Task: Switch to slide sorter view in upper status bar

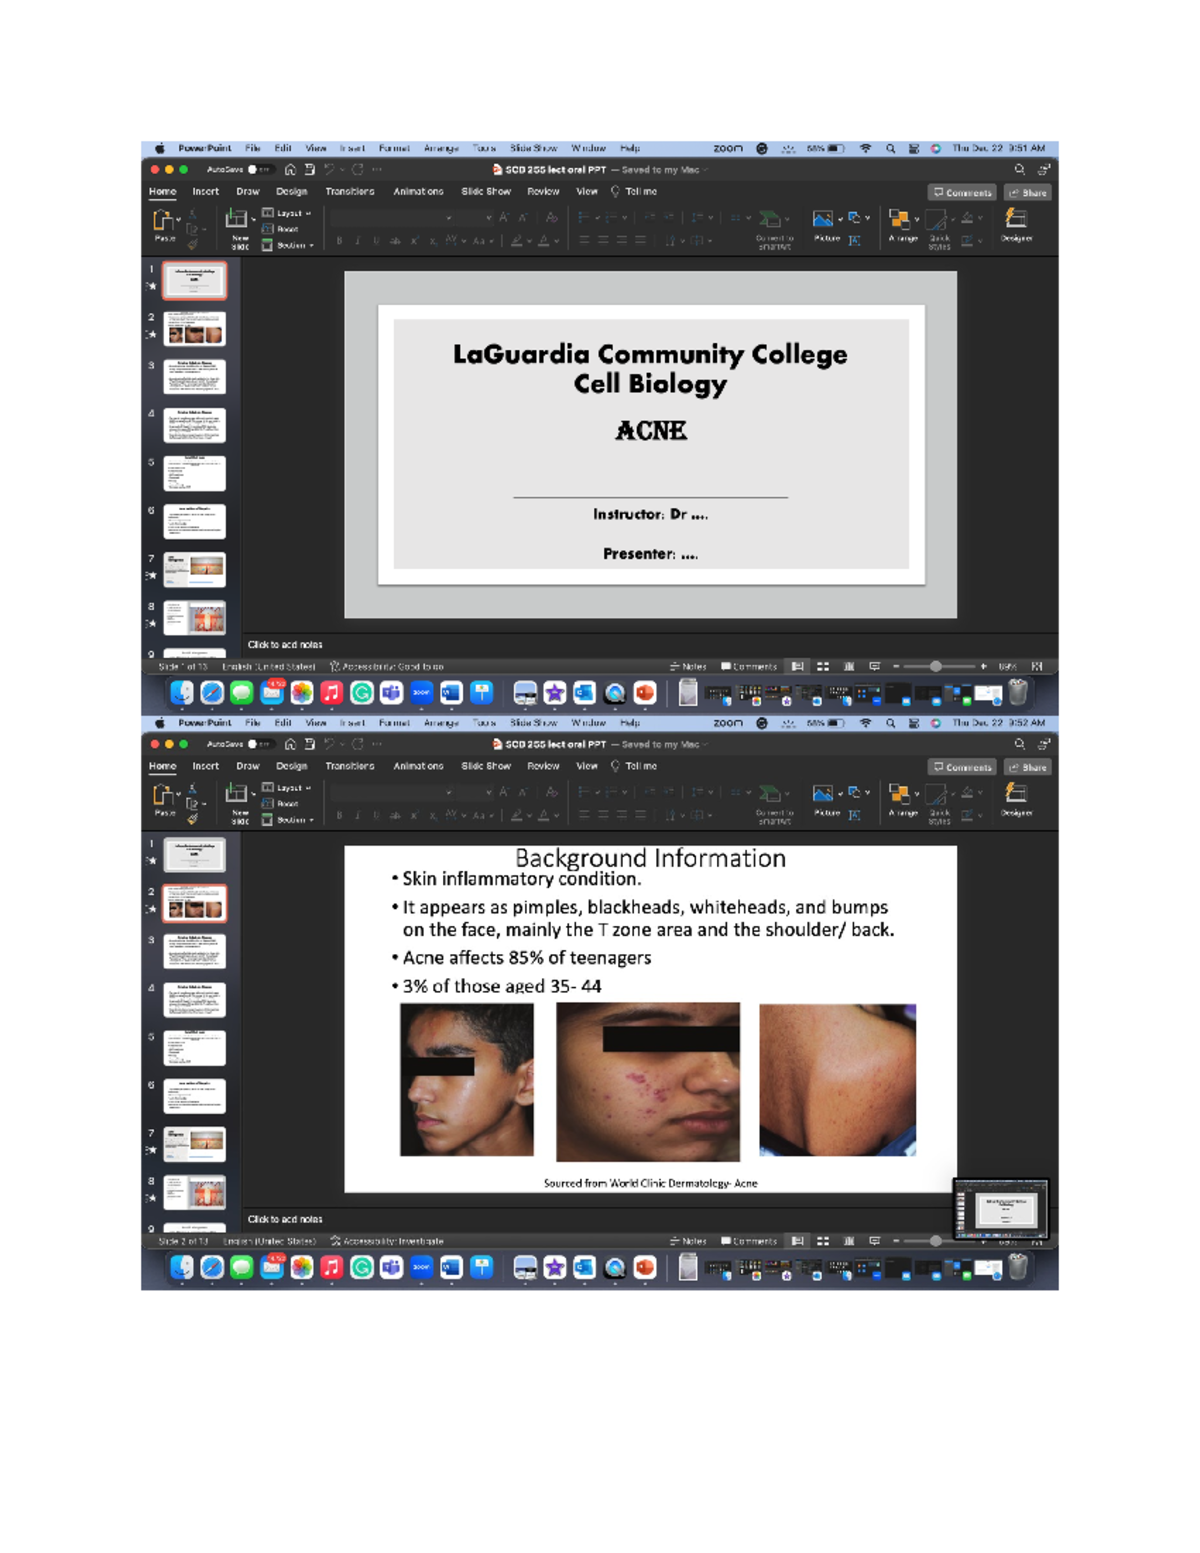Action: (x=823, y=666)
